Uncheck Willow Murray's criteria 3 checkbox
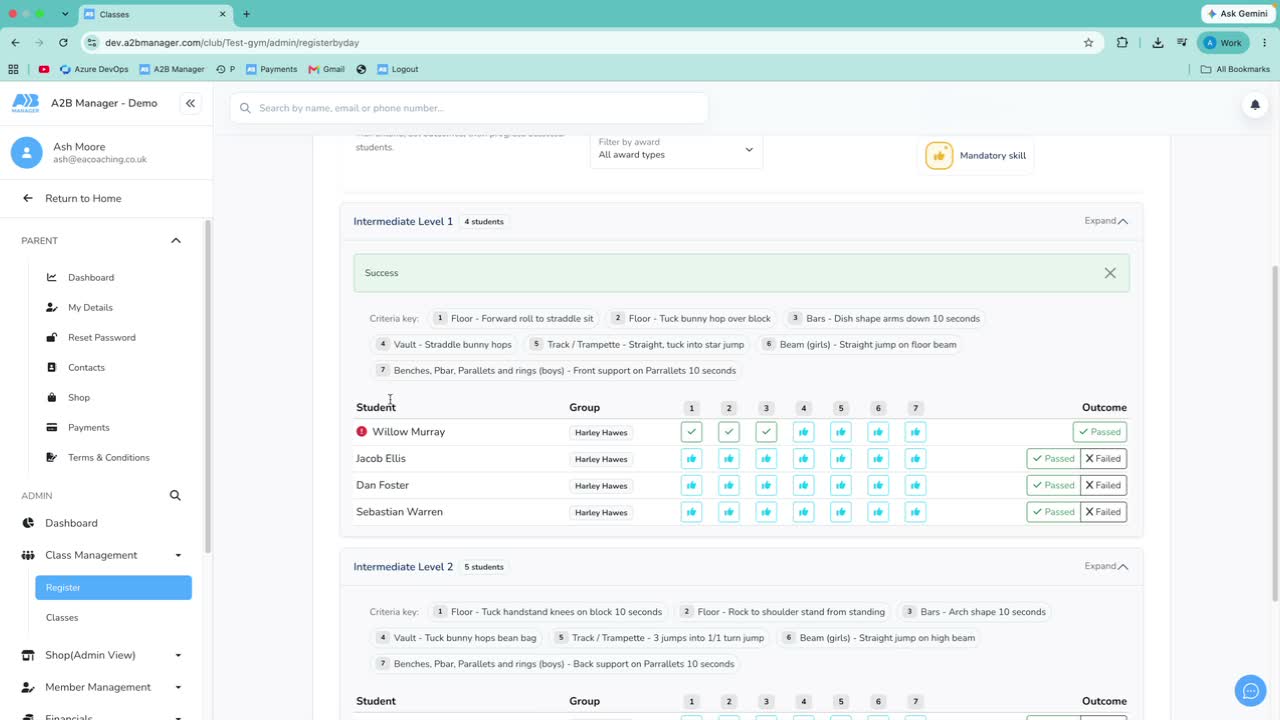The width and height of the screenshot is (1280, 720). point(766,432)
